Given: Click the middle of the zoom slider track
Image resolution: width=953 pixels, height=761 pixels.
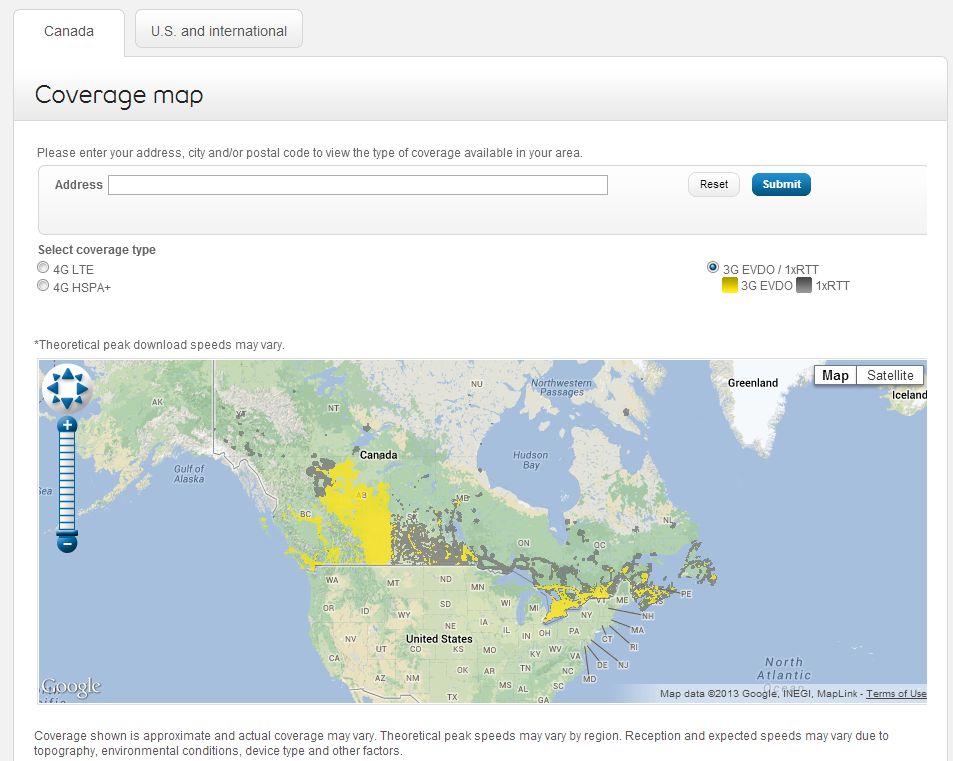Looking at the screenshot, I should click(x=67, y=484).
